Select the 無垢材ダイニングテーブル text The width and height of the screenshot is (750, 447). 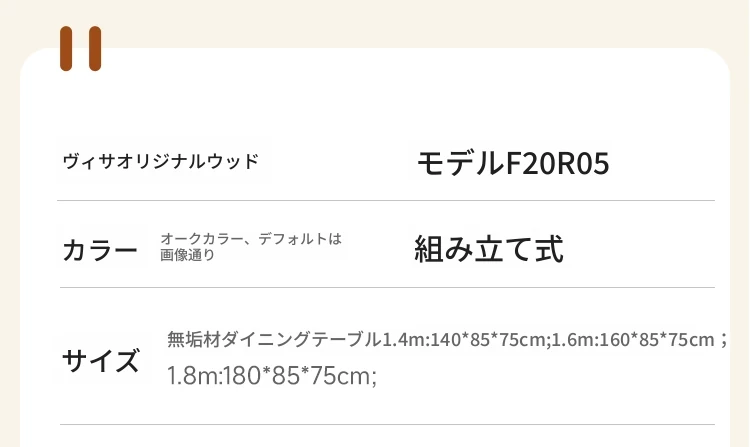pos(275,339)
